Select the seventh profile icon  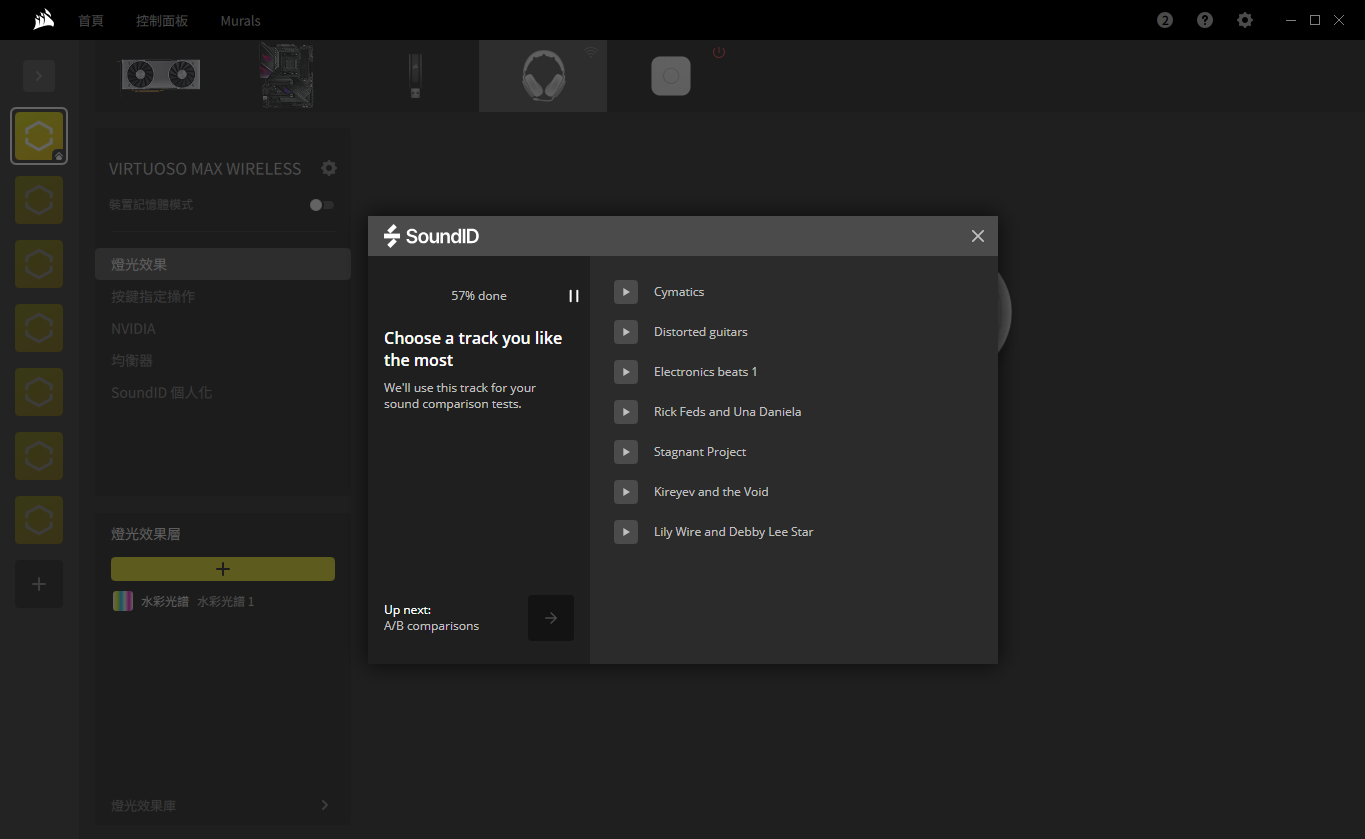[x=39, y=520]
